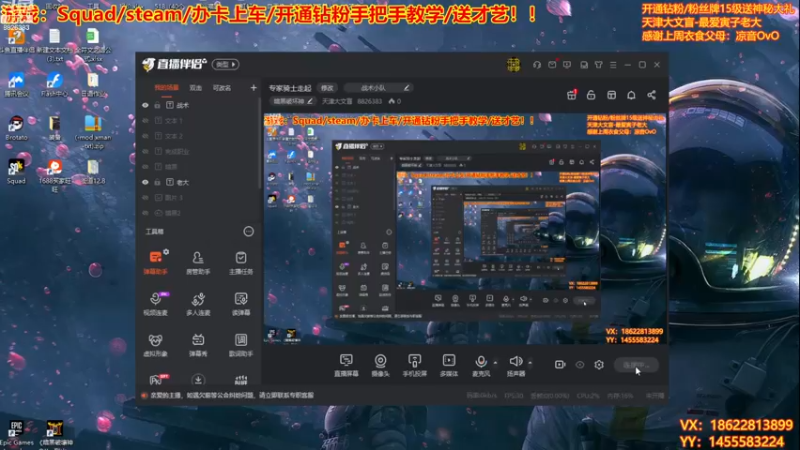
Task: Click the start streaming button at bottom right
Action: pos(637,365)
